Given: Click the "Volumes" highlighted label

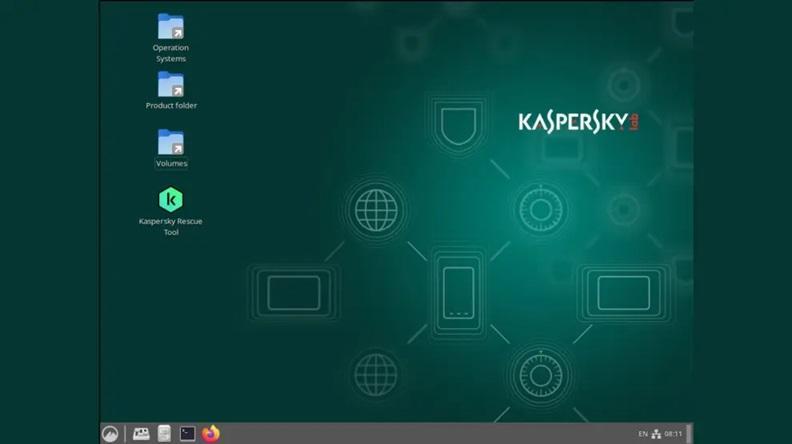Looking at the screenshot, I should (x=171, y=163).
